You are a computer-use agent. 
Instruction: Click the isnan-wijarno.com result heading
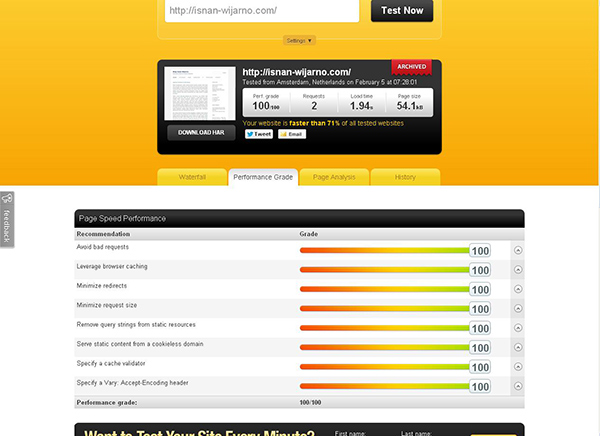[x=297, y=72]
